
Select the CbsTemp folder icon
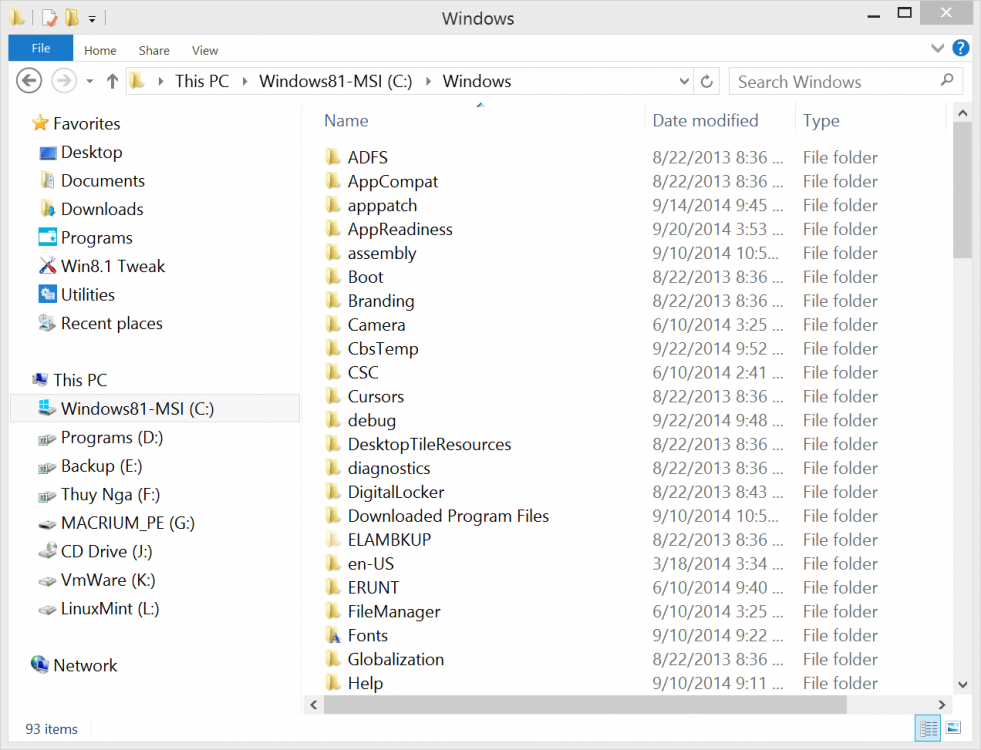333,348
